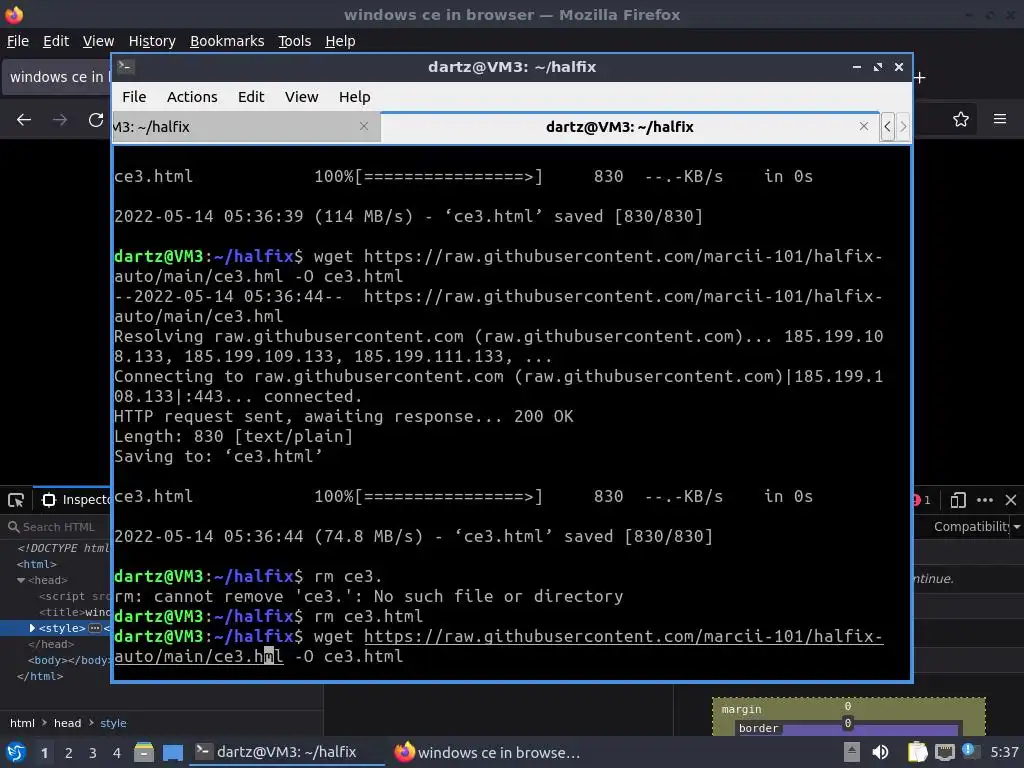The height and width of the screenshot is (768, 1024).
Task: Open Firefox Bookmarks menu
Action: (x=227, y=41)
